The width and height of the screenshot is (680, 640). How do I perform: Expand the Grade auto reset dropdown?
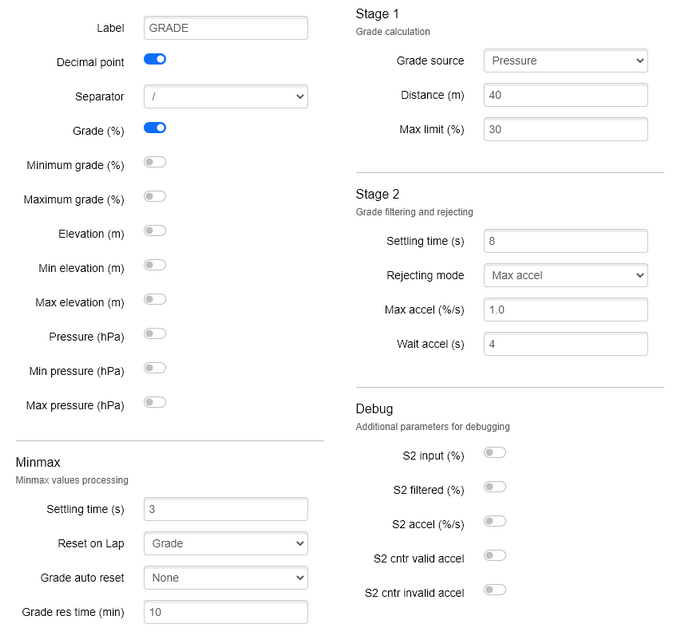pyautogui.click(x=226, y=578)
